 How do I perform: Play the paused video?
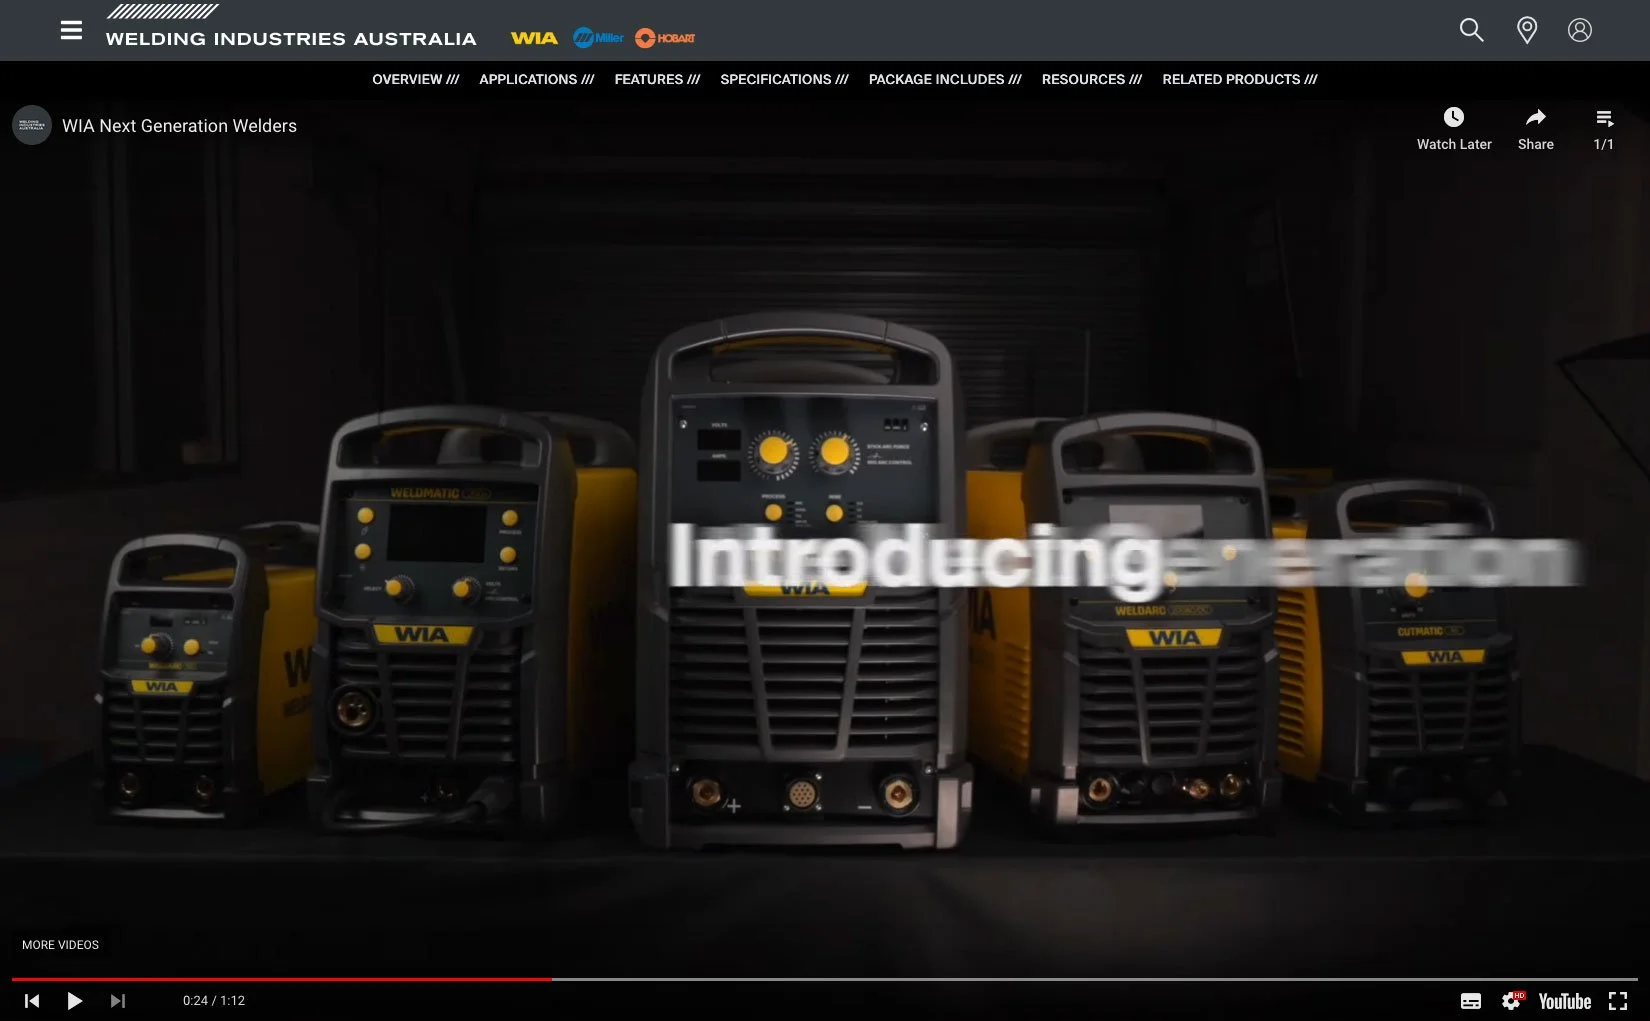(74, 1001)
